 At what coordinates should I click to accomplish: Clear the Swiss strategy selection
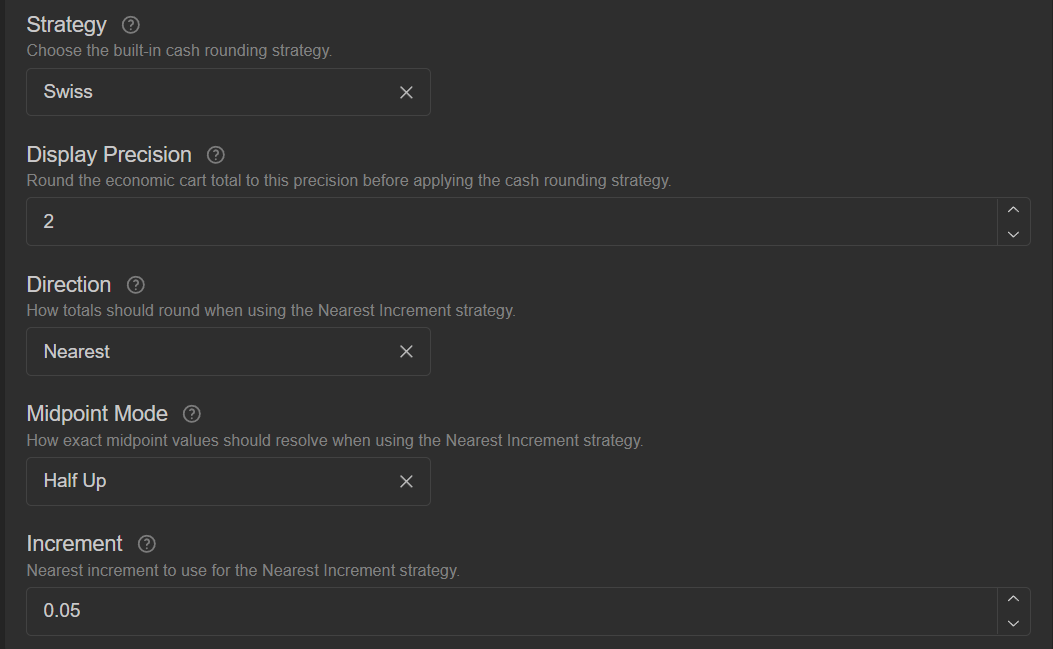point(406,93)
